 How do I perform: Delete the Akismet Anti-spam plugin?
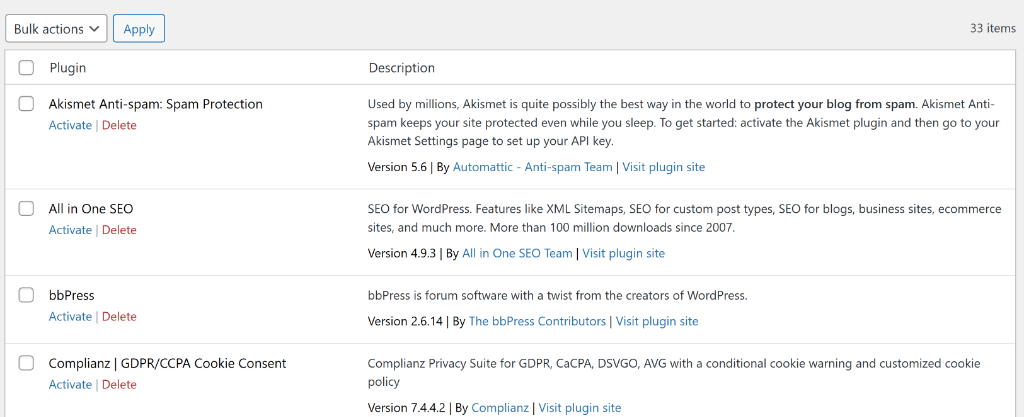click(x=119, y=125)
